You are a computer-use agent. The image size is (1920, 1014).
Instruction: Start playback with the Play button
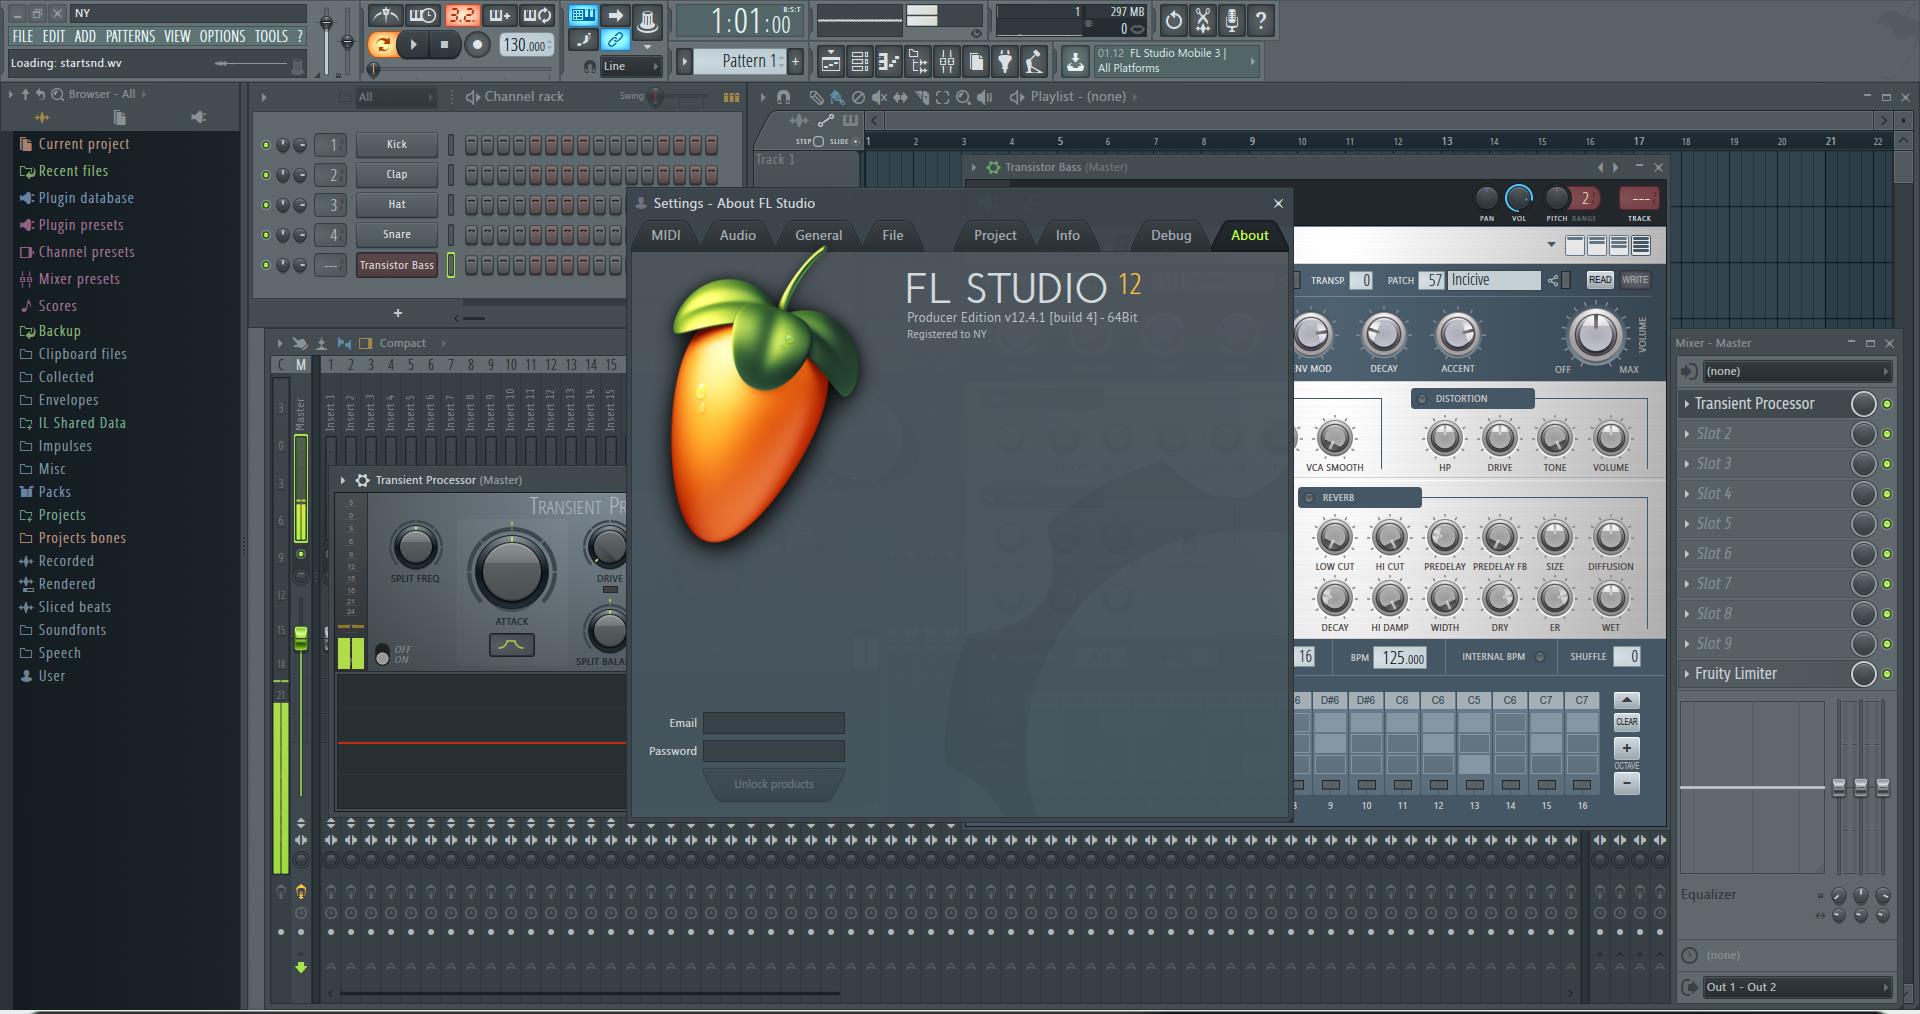click(412, 44)
